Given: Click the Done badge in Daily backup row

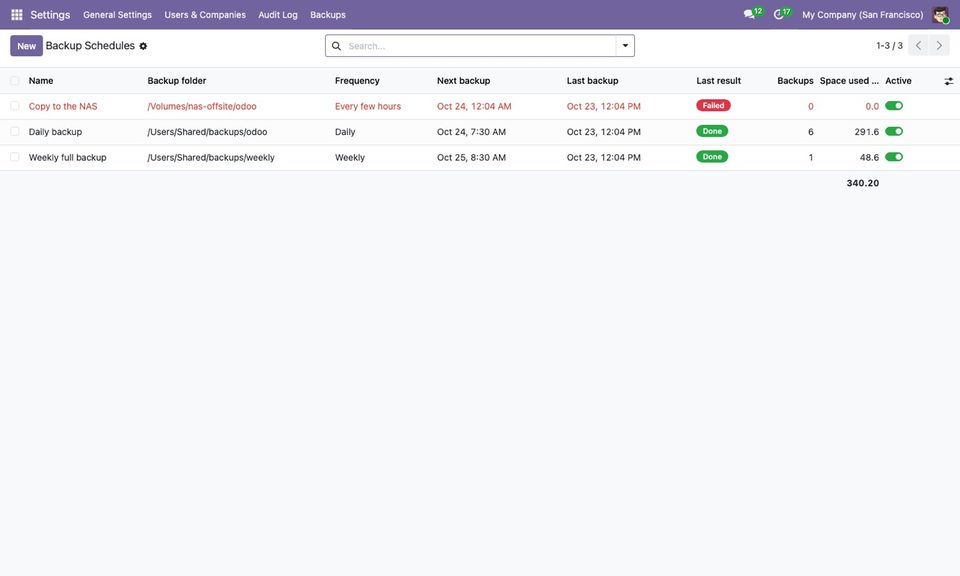Looking at the screenshot, I should pyautogui.click(x=712, y=131).
